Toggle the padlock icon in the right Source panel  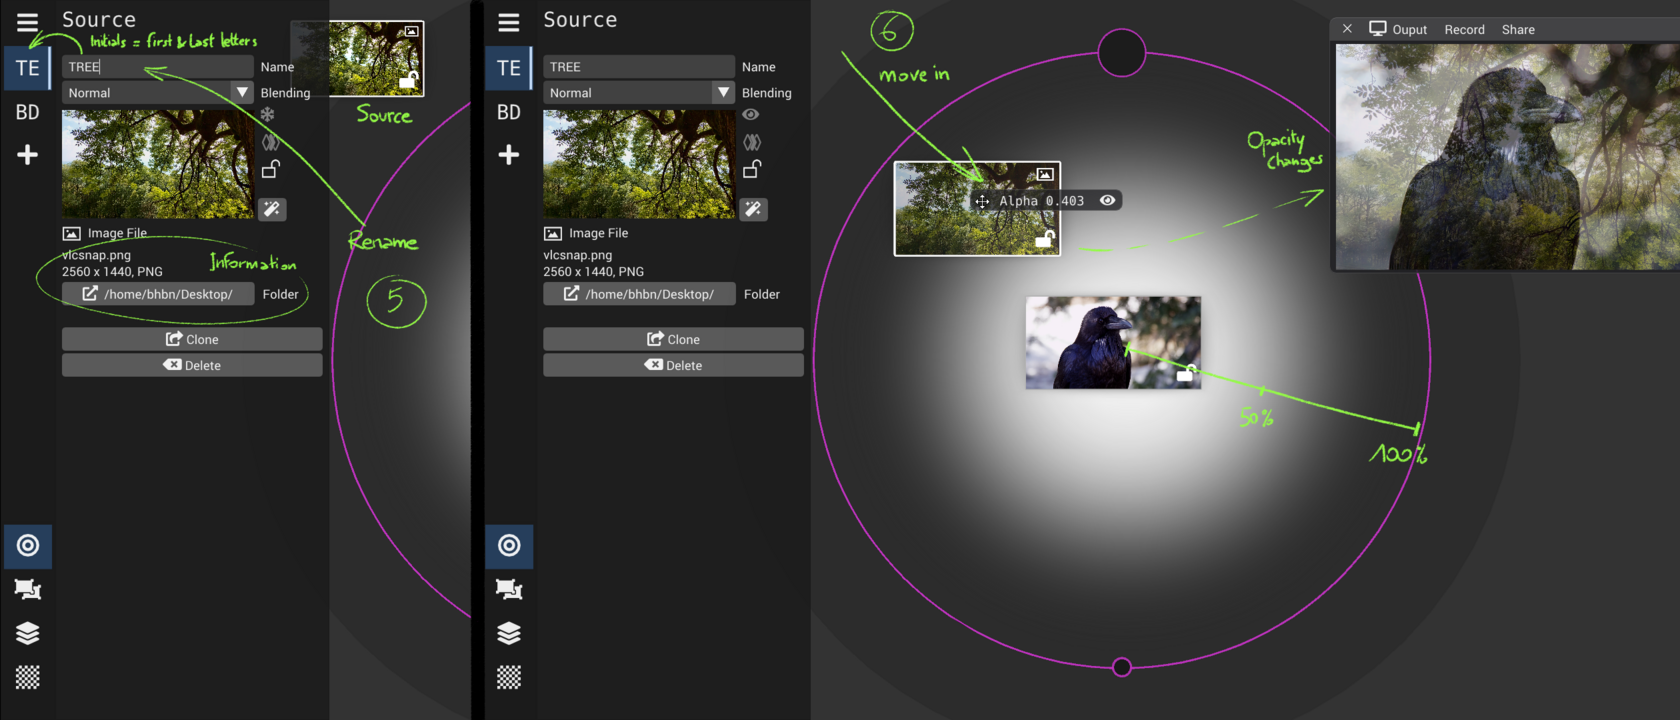pyautogui.click(x=752, y=169)
